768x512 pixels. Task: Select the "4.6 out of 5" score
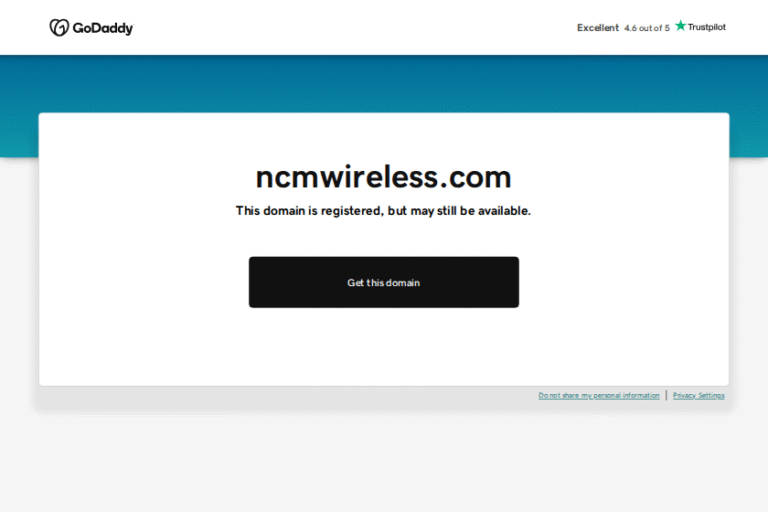tap(647, 28)
